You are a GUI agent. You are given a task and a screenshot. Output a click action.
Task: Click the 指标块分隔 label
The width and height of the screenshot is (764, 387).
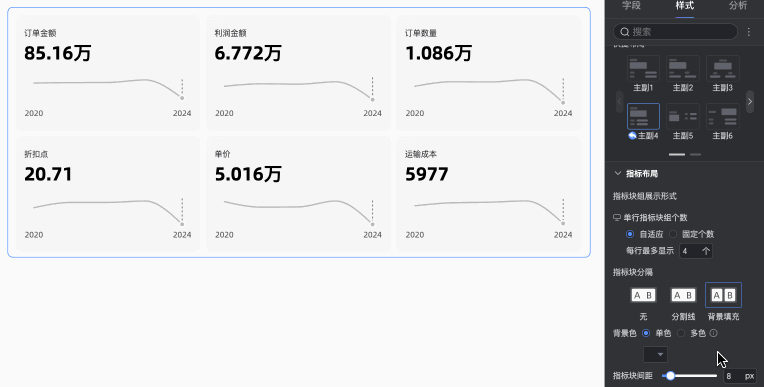tap(632, 272)
